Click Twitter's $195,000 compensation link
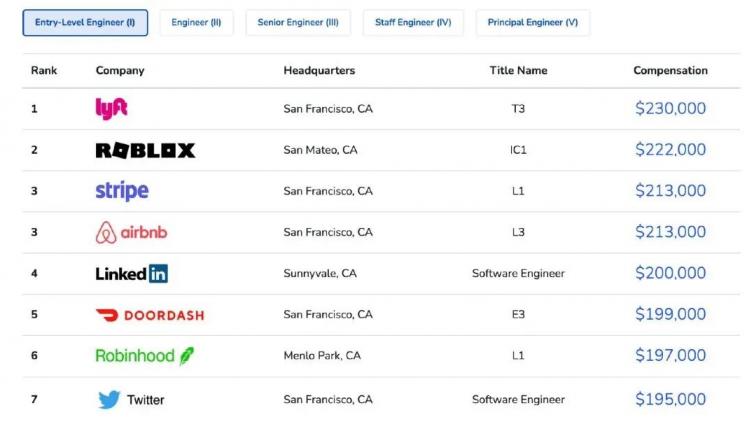The height and width of the screenshot is (424, 754). tap(670, 399)
